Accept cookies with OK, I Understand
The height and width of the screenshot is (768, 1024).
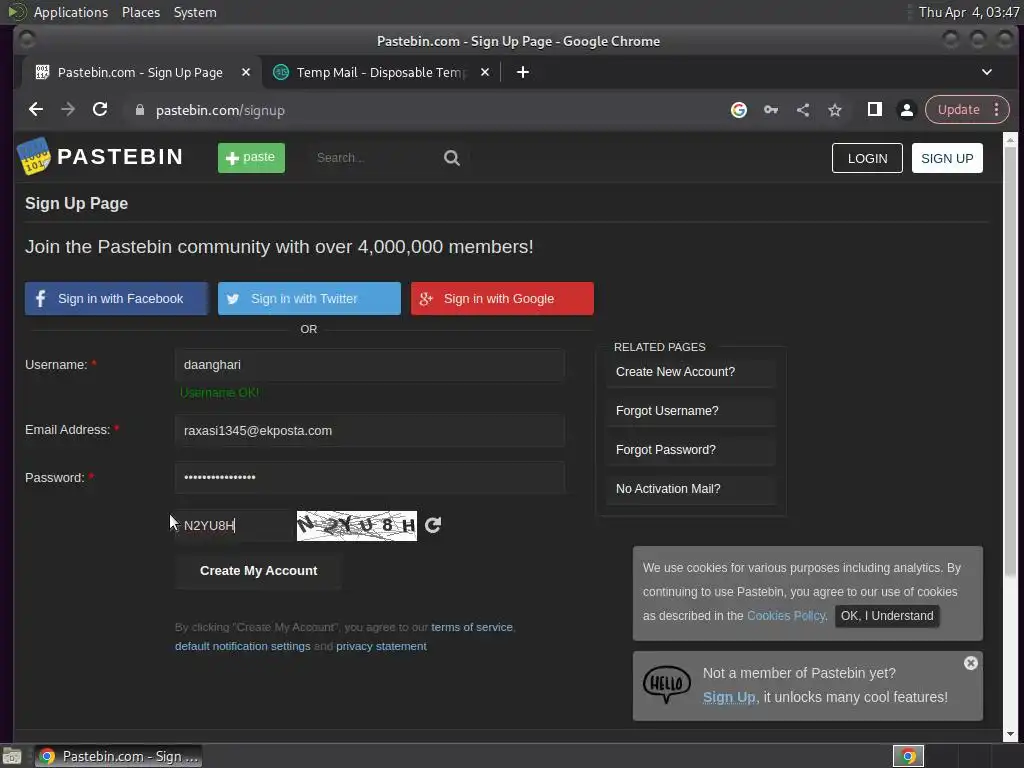coord(887,616)
